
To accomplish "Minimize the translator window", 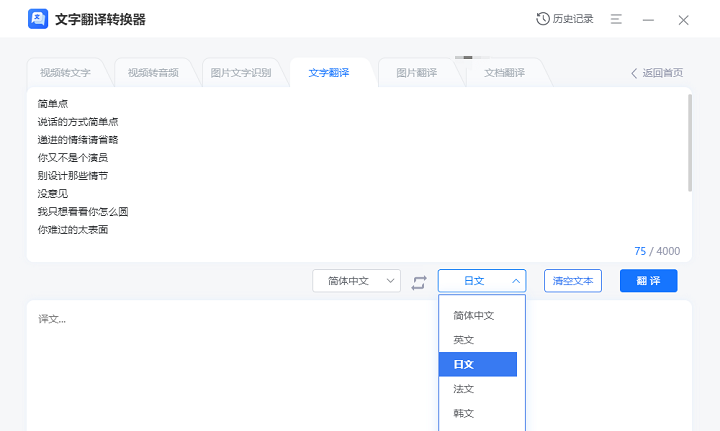I will click(648, 20).
